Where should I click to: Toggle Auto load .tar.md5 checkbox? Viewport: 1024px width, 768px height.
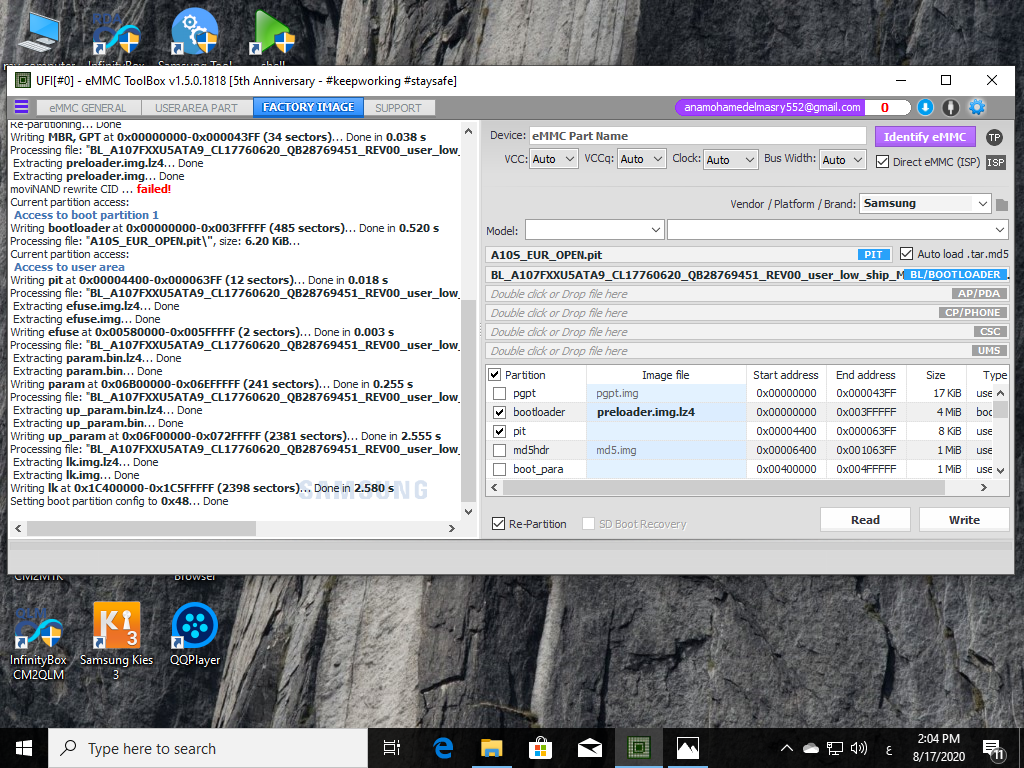[x=906, y=253]
